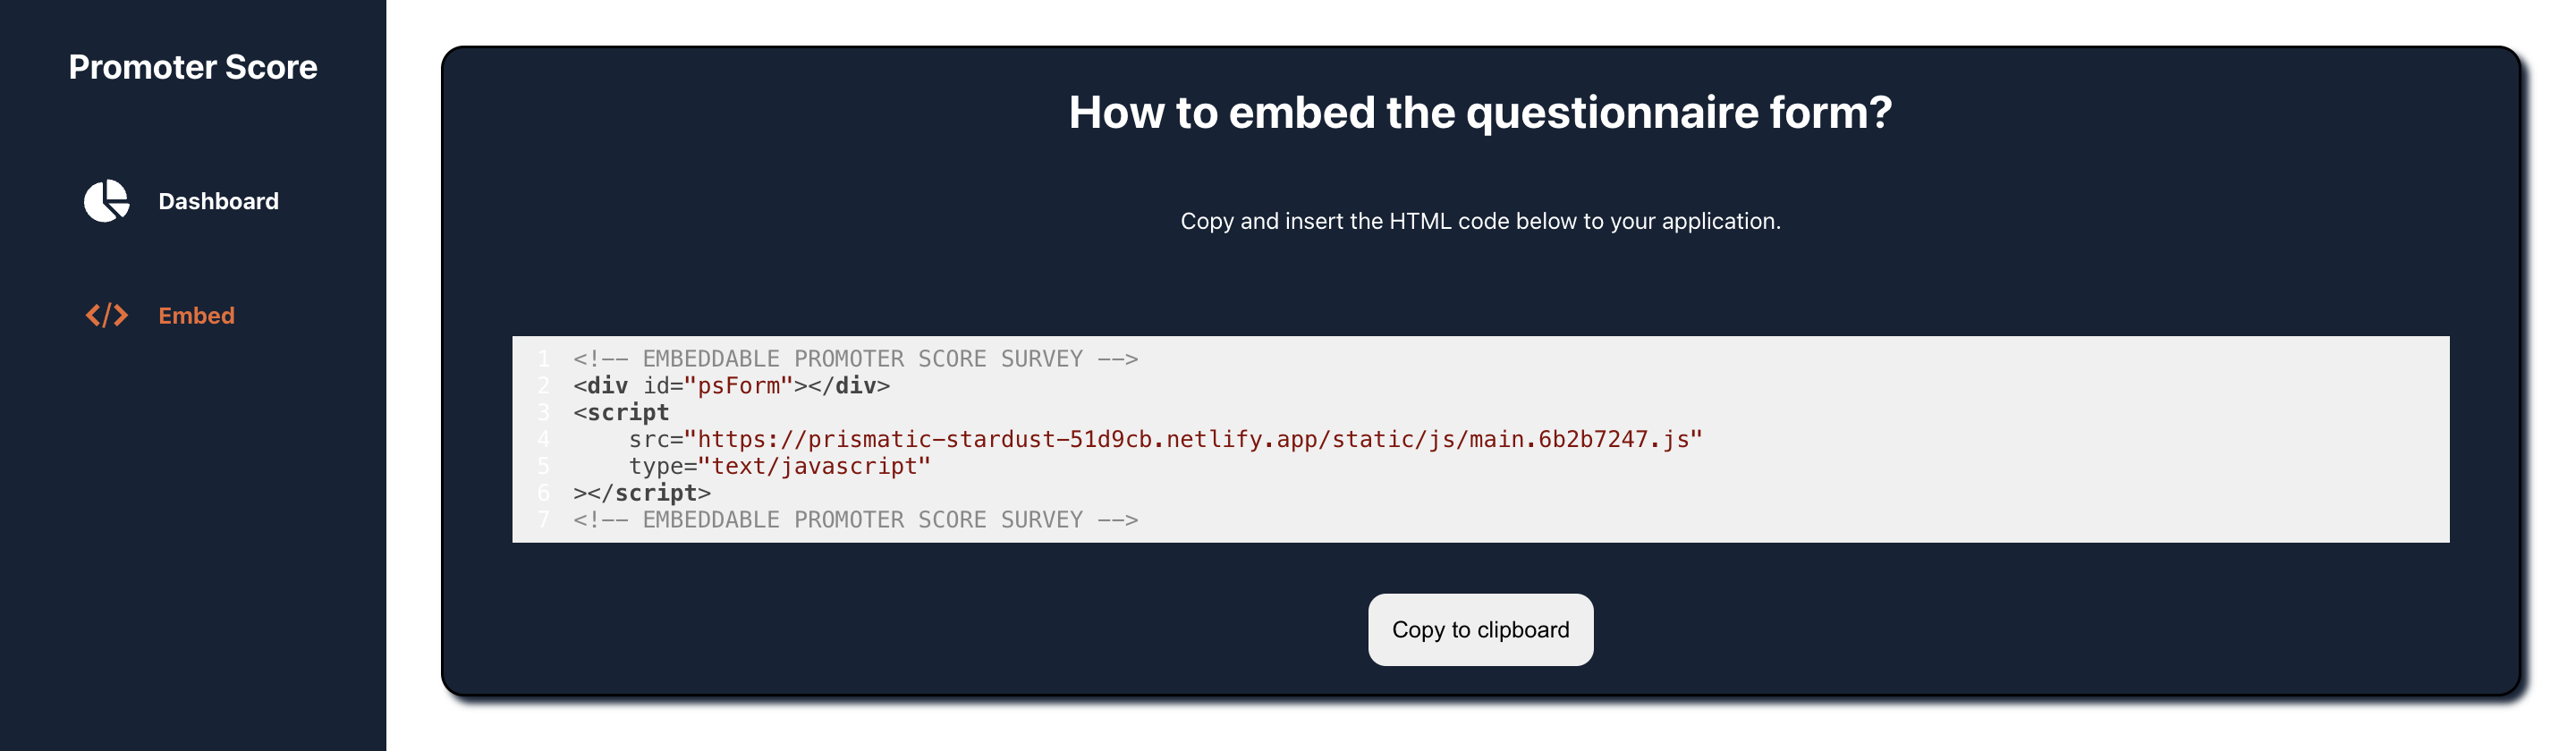
Task: Click the code brackets Embed icon
Action: point(108,315)
